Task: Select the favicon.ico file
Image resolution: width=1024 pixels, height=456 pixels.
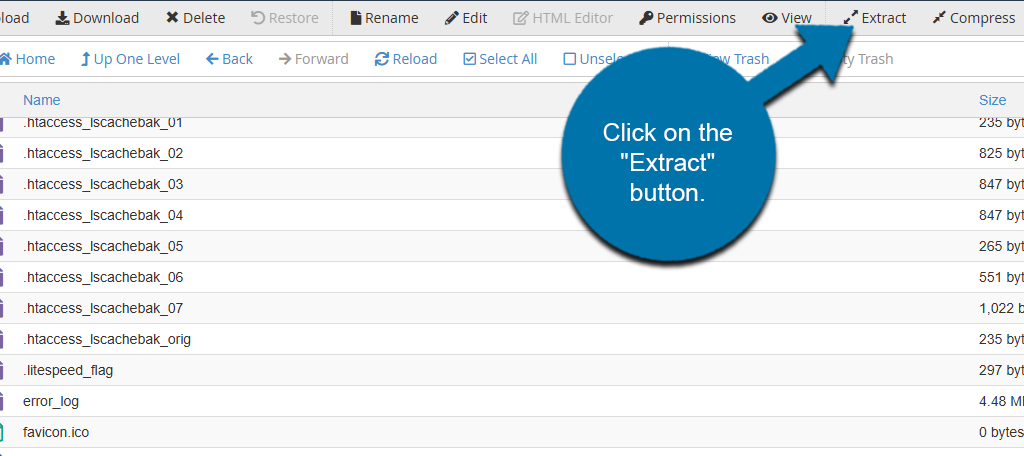Action: 56,432
